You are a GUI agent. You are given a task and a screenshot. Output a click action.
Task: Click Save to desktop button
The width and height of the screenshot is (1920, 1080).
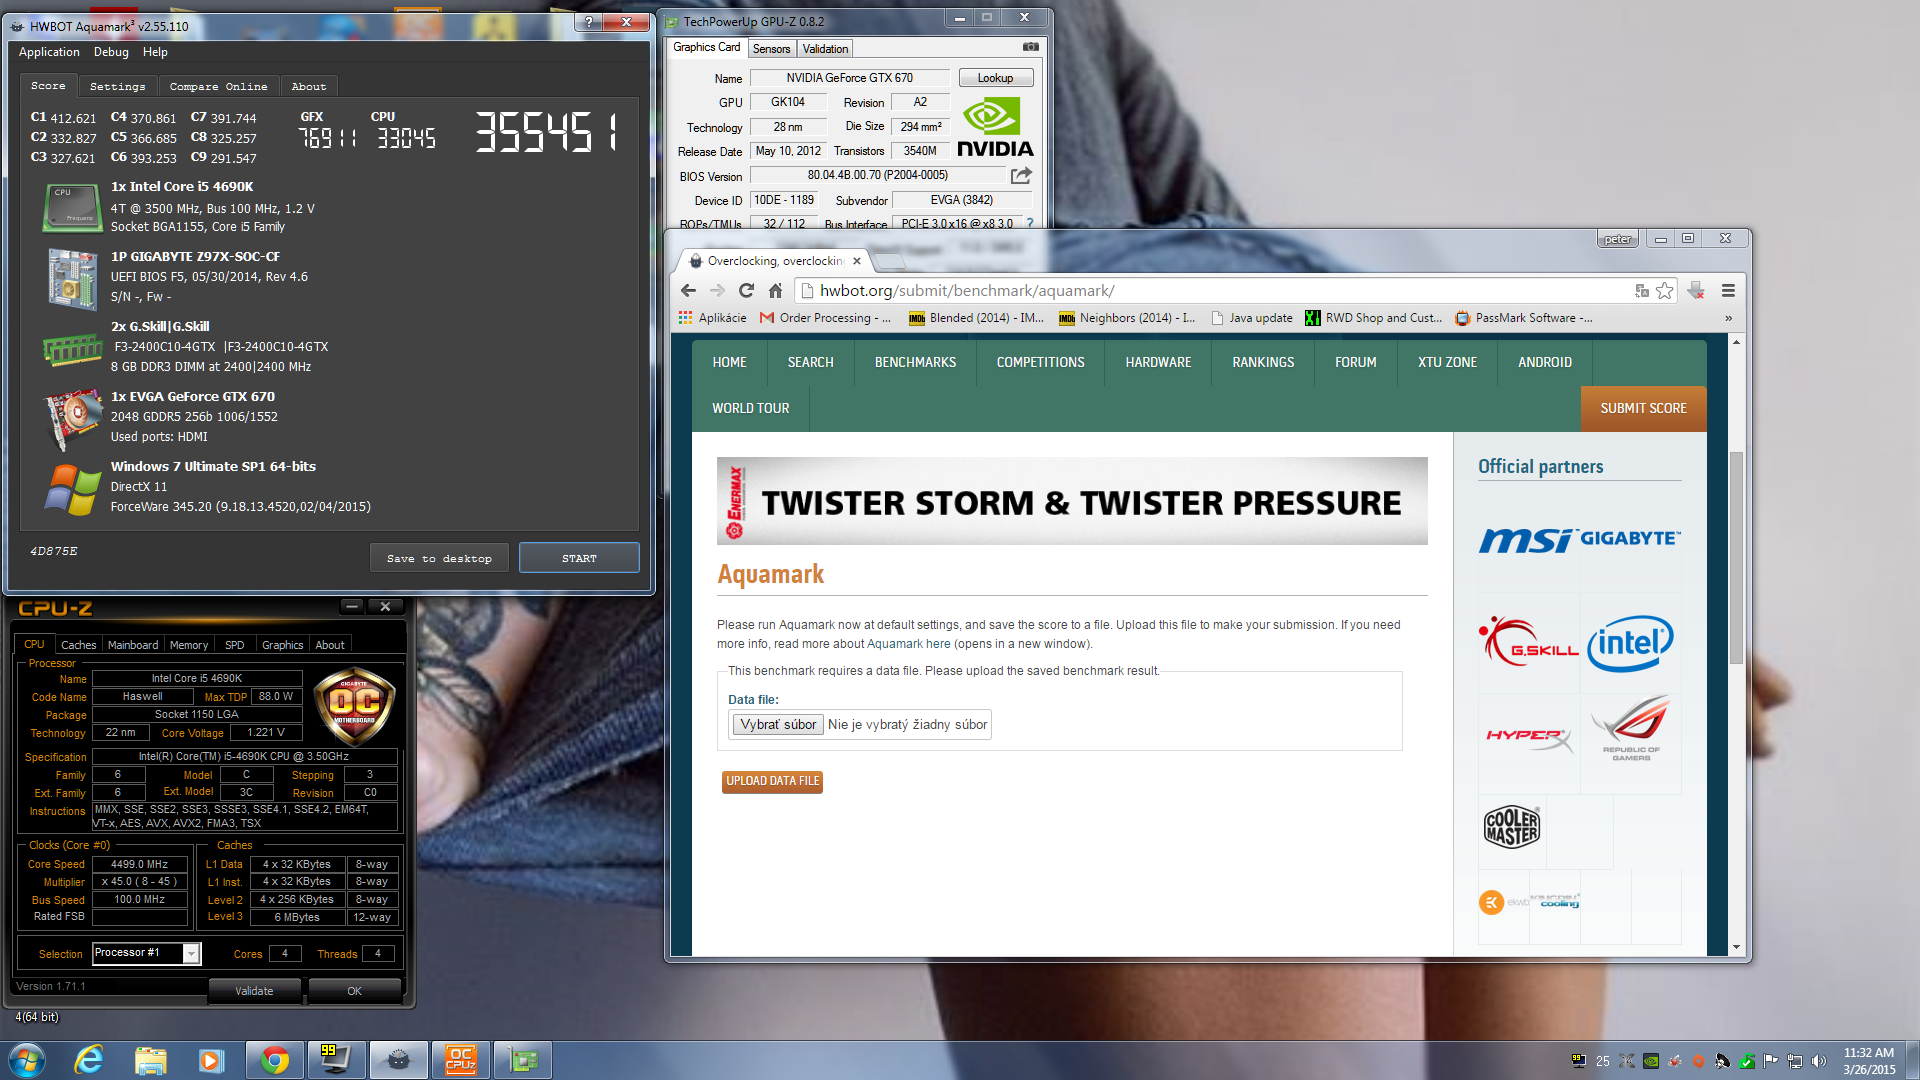tap(439, 558)
